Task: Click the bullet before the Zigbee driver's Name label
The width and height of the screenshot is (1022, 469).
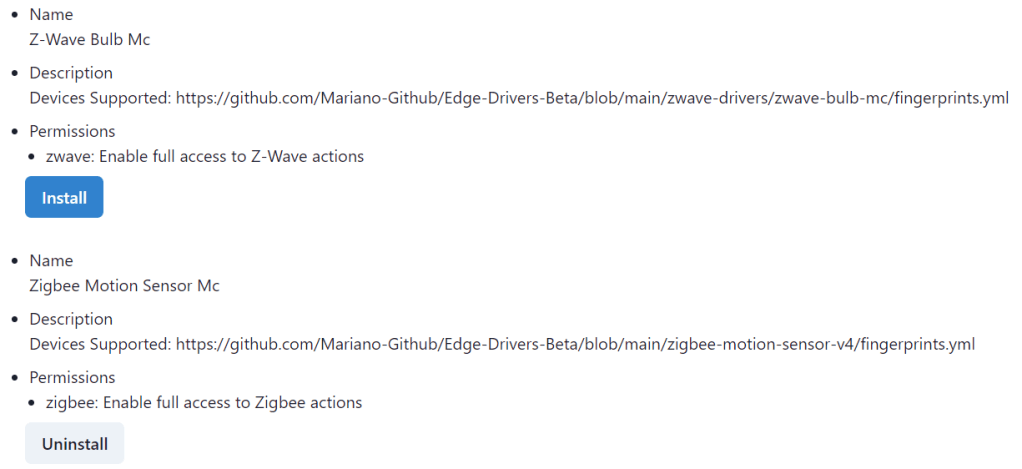Action: click(14, 262)
